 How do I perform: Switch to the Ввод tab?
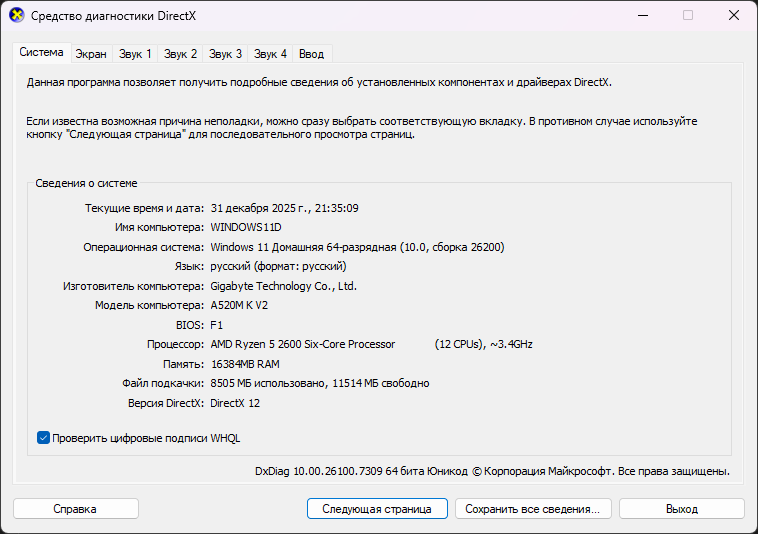tap(311, 54)
